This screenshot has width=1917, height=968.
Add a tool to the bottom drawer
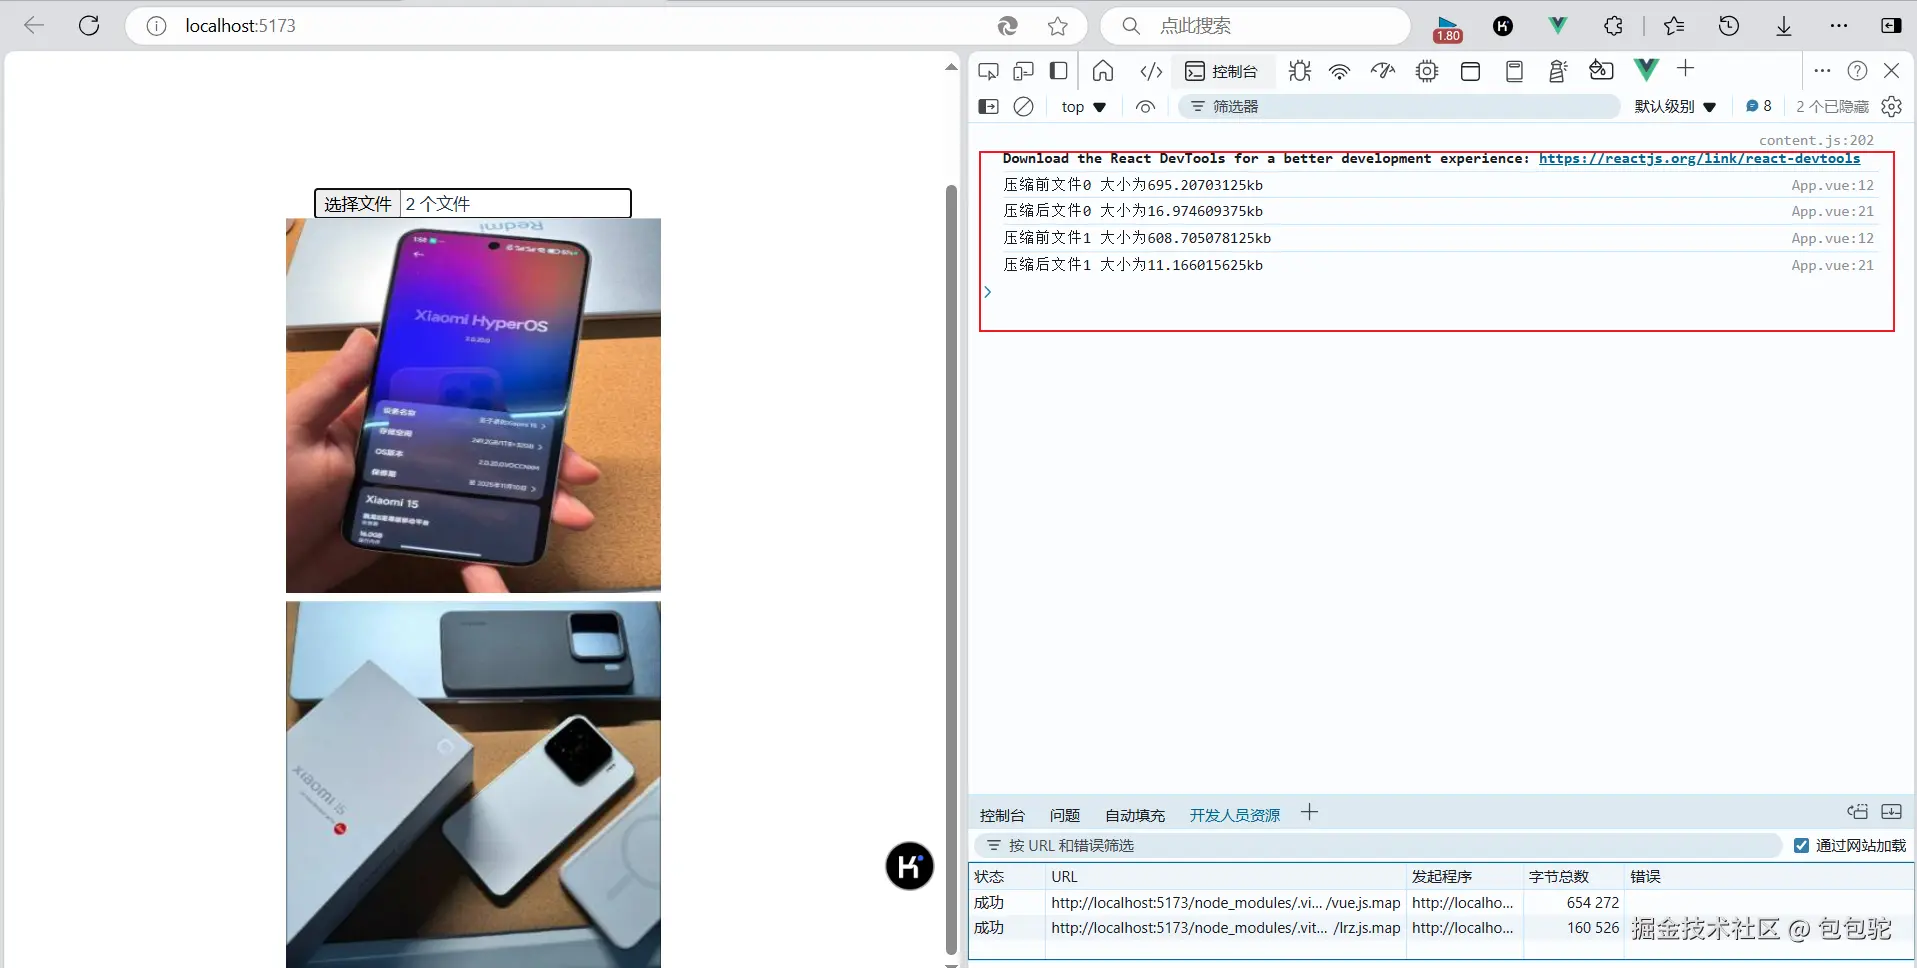point(1309,813)
